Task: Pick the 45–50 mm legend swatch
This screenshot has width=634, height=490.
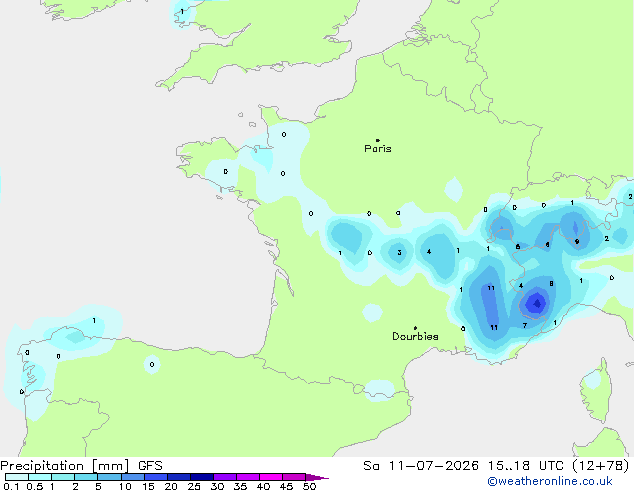Action: coord(294,477)
